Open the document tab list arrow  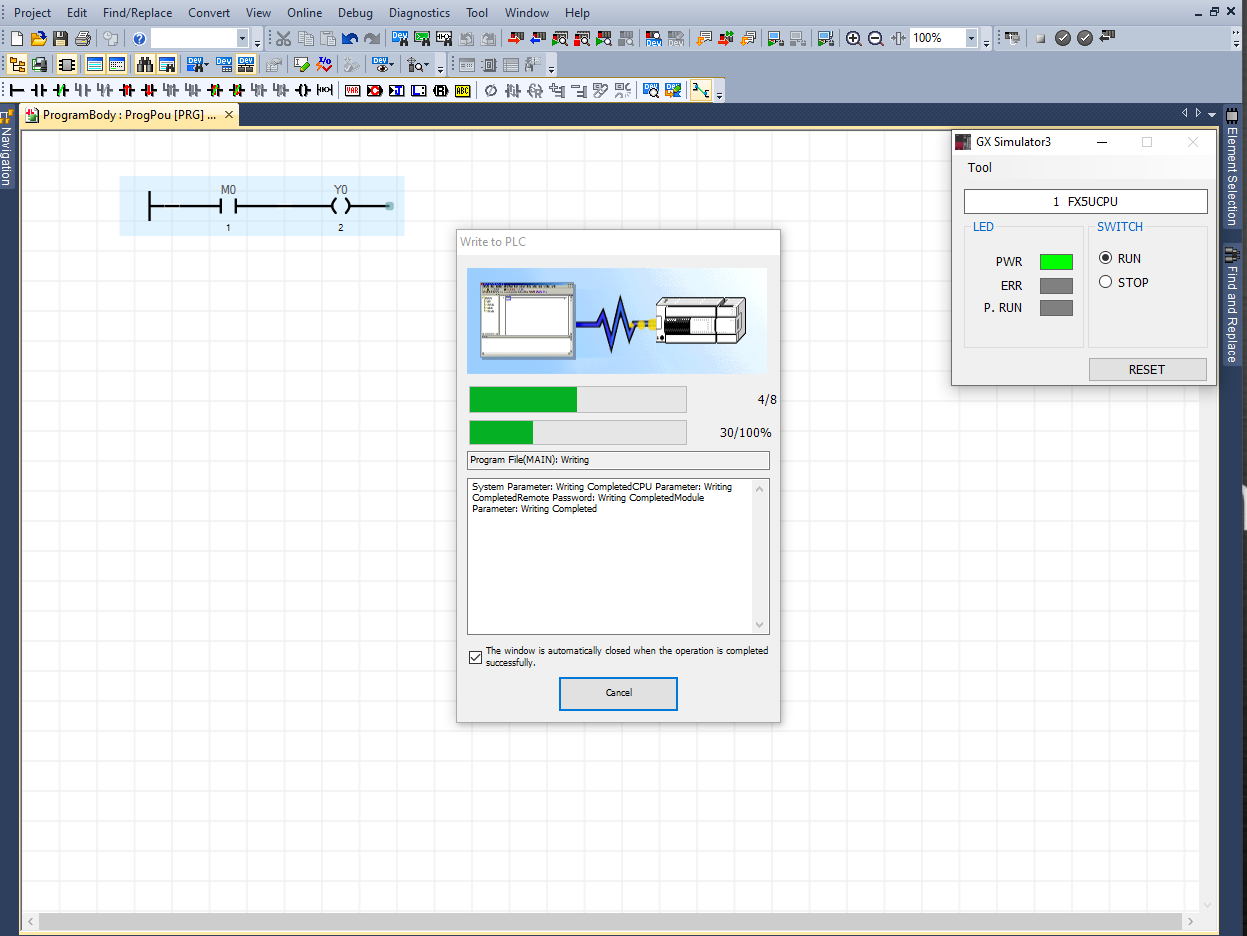tap(1212, 114)
